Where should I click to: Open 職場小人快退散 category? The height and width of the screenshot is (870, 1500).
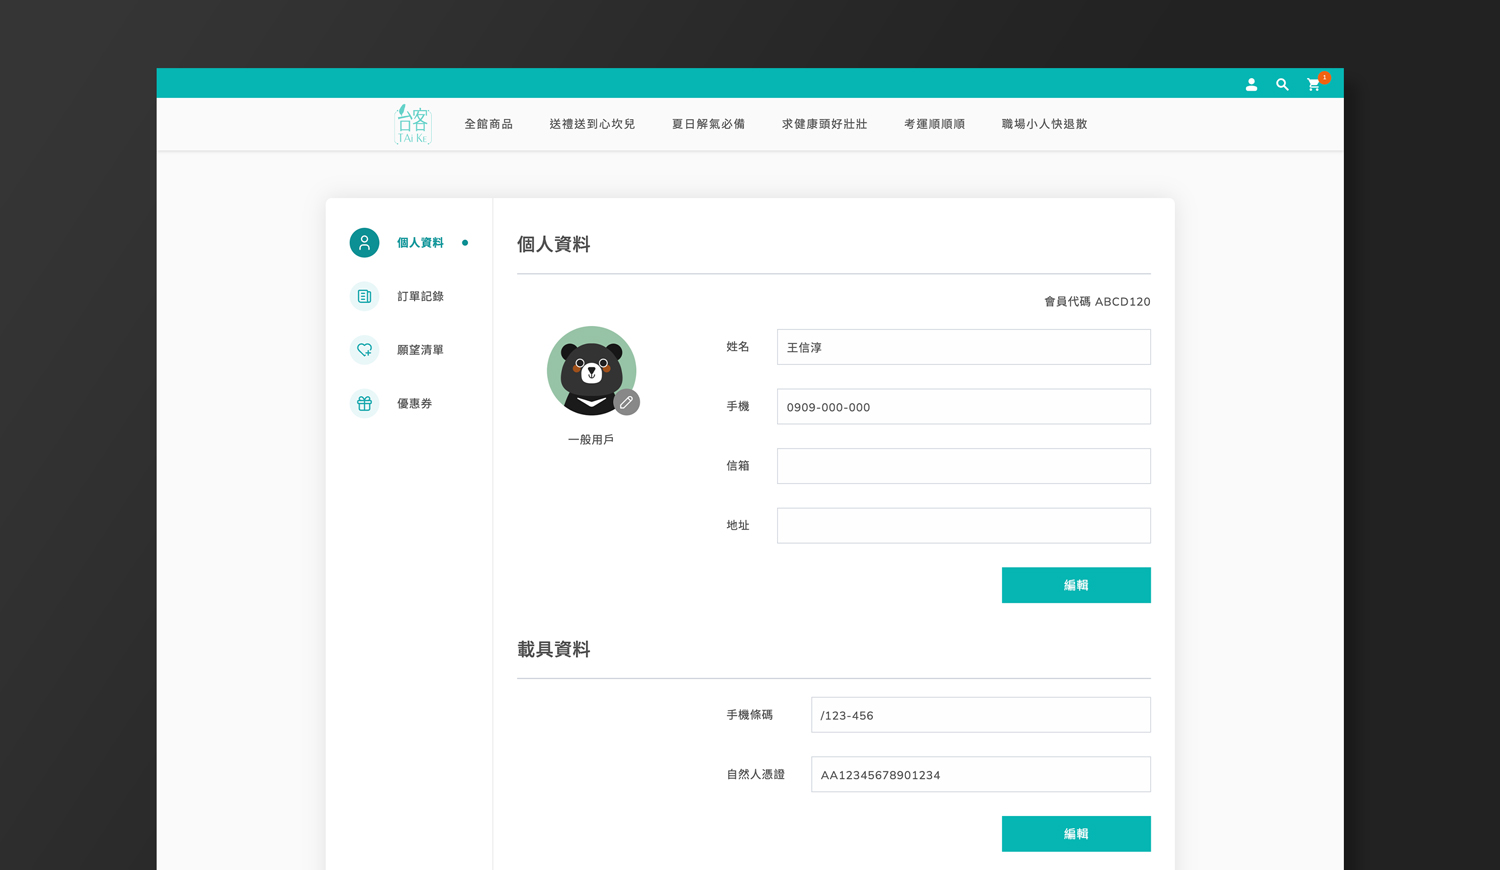point(1044,124)
